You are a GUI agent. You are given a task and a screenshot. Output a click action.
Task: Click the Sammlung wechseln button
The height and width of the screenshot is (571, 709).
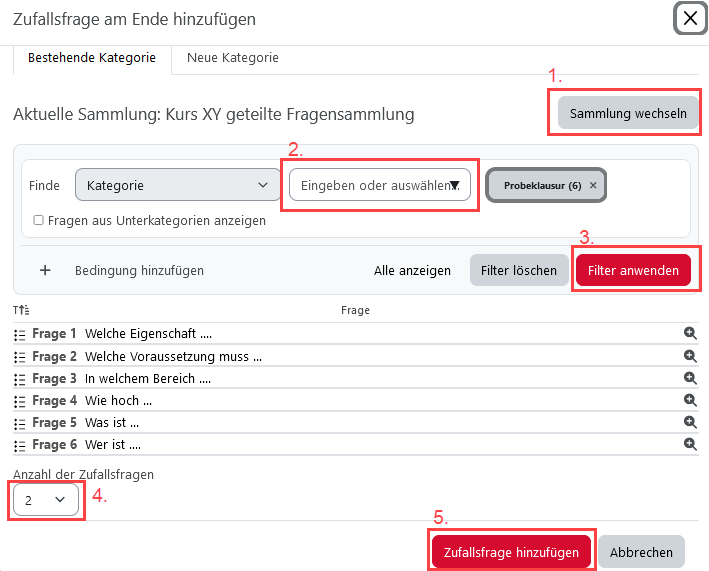click(628, 114)
